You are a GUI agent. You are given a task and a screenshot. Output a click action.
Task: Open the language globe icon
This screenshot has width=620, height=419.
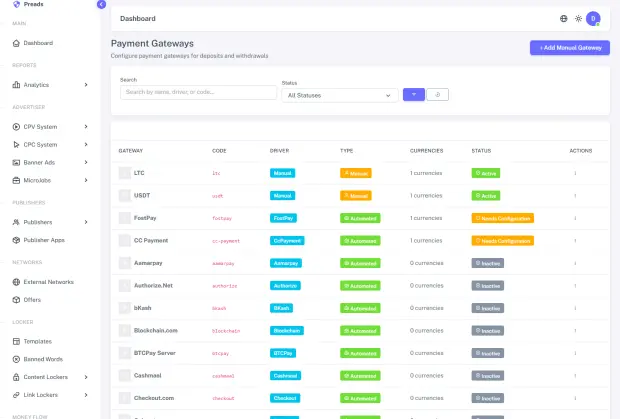tap(563, 19)
